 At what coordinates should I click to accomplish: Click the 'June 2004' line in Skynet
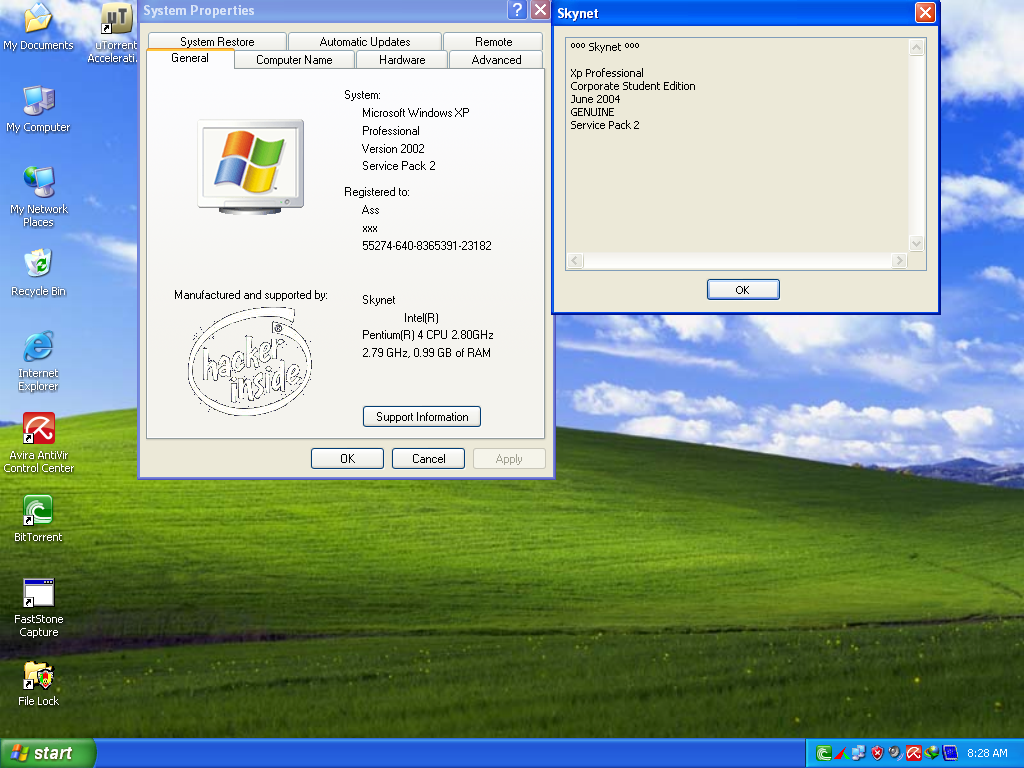coord(595,99)
